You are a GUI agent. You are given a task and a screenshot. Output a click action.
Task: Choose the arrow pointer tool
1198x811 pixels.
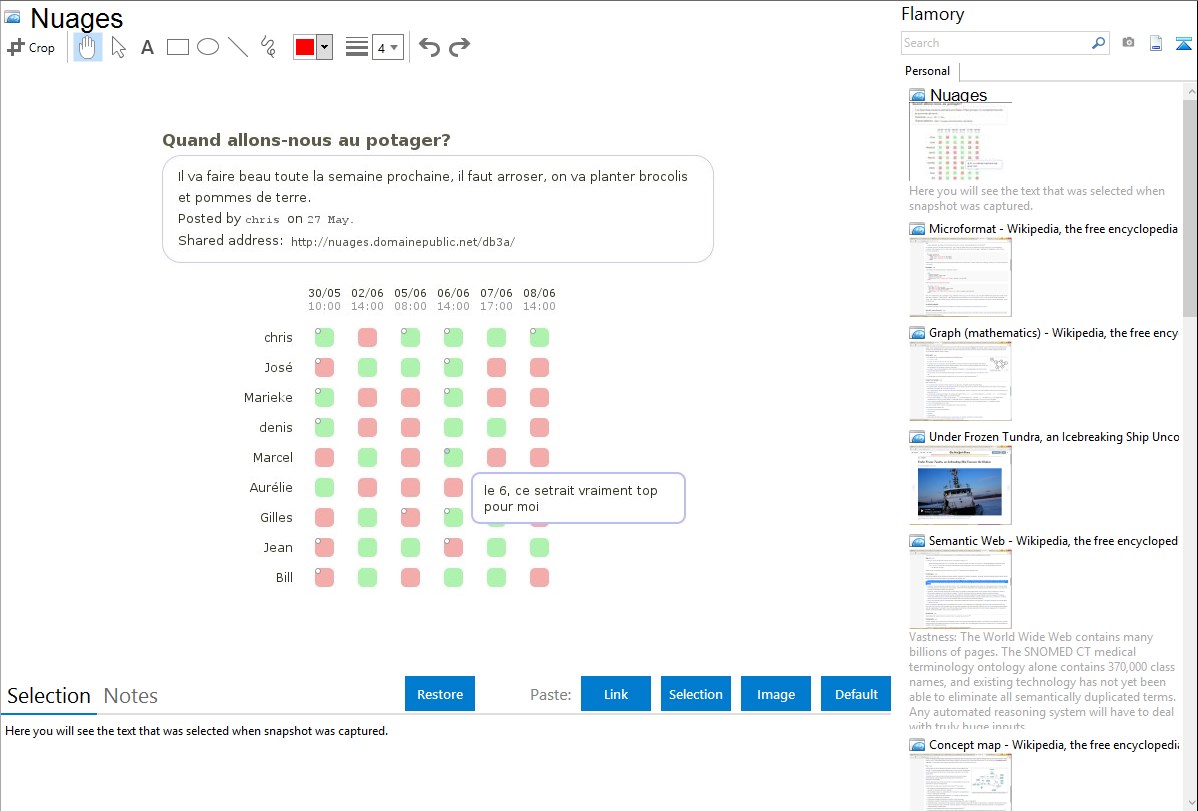tap(118, 47)
